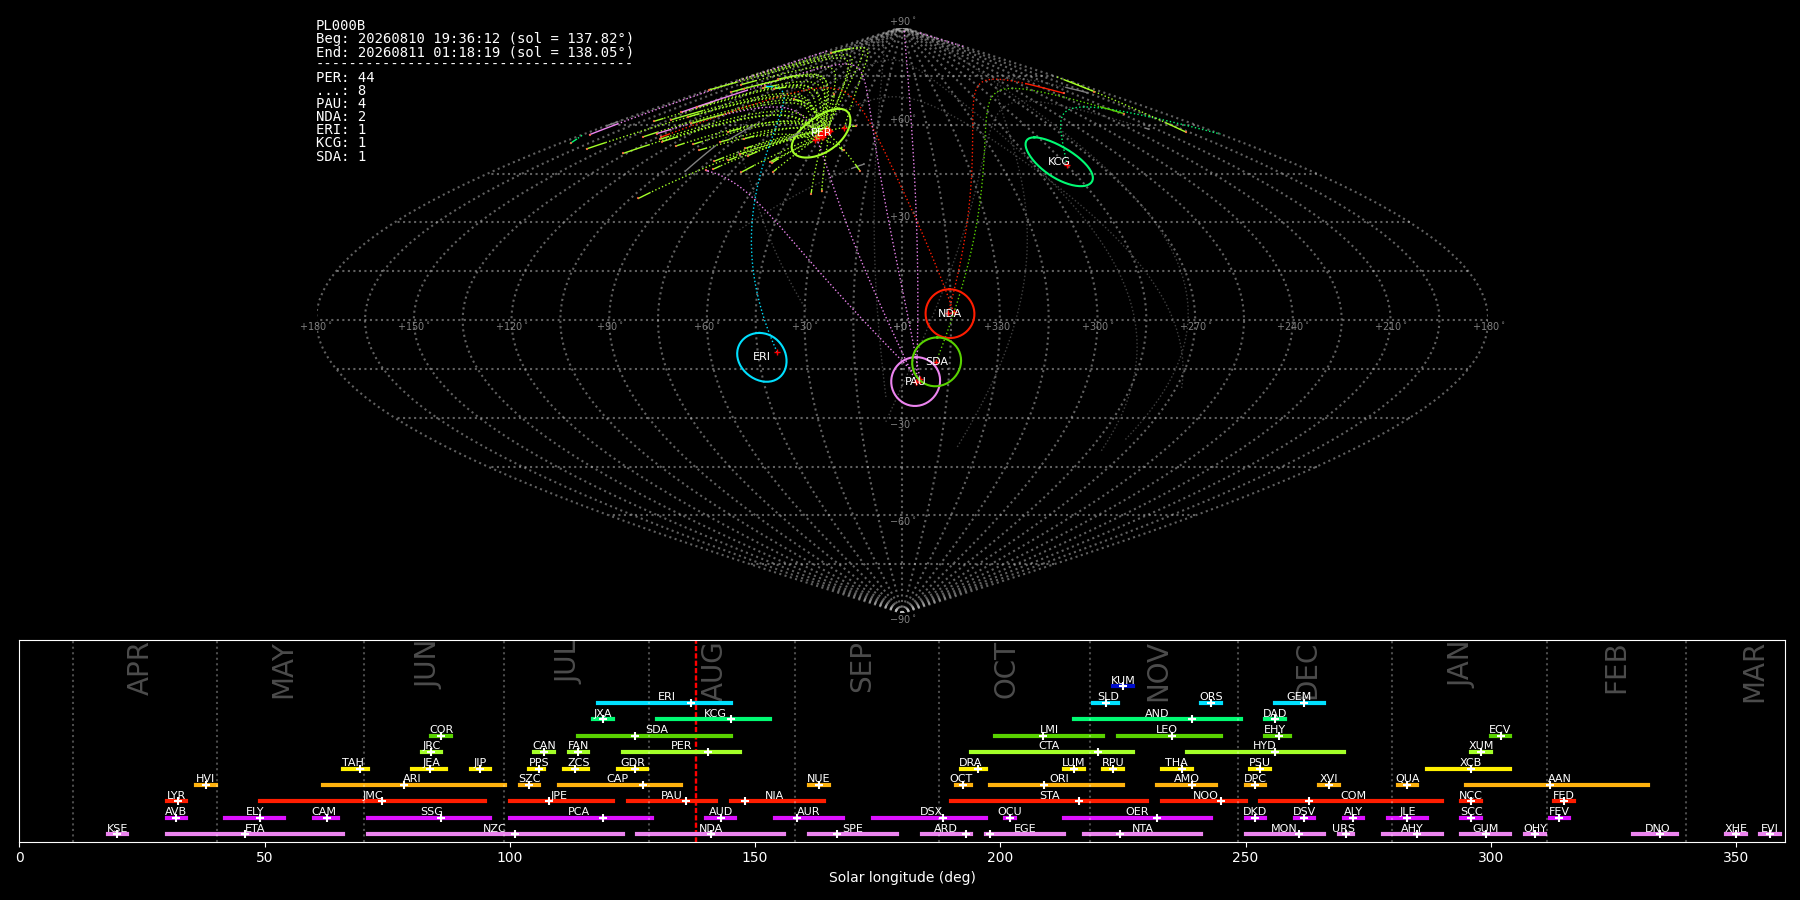Click the ORI shower activity bar
This screenshot has height=900, width=1800.
[x=1056, y=785]
